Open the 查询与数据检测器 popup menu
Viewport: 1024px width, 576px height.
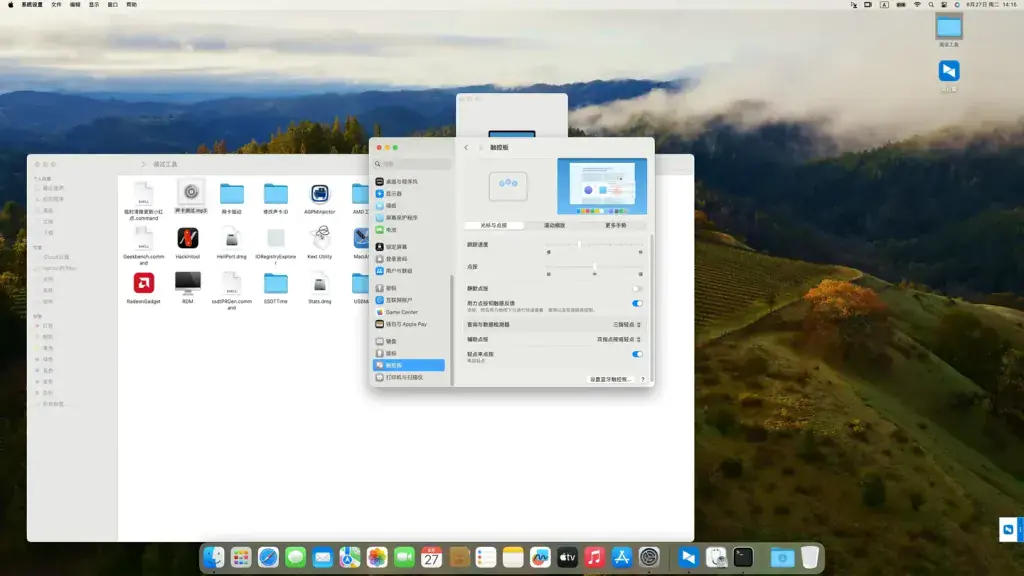[626, 325]
